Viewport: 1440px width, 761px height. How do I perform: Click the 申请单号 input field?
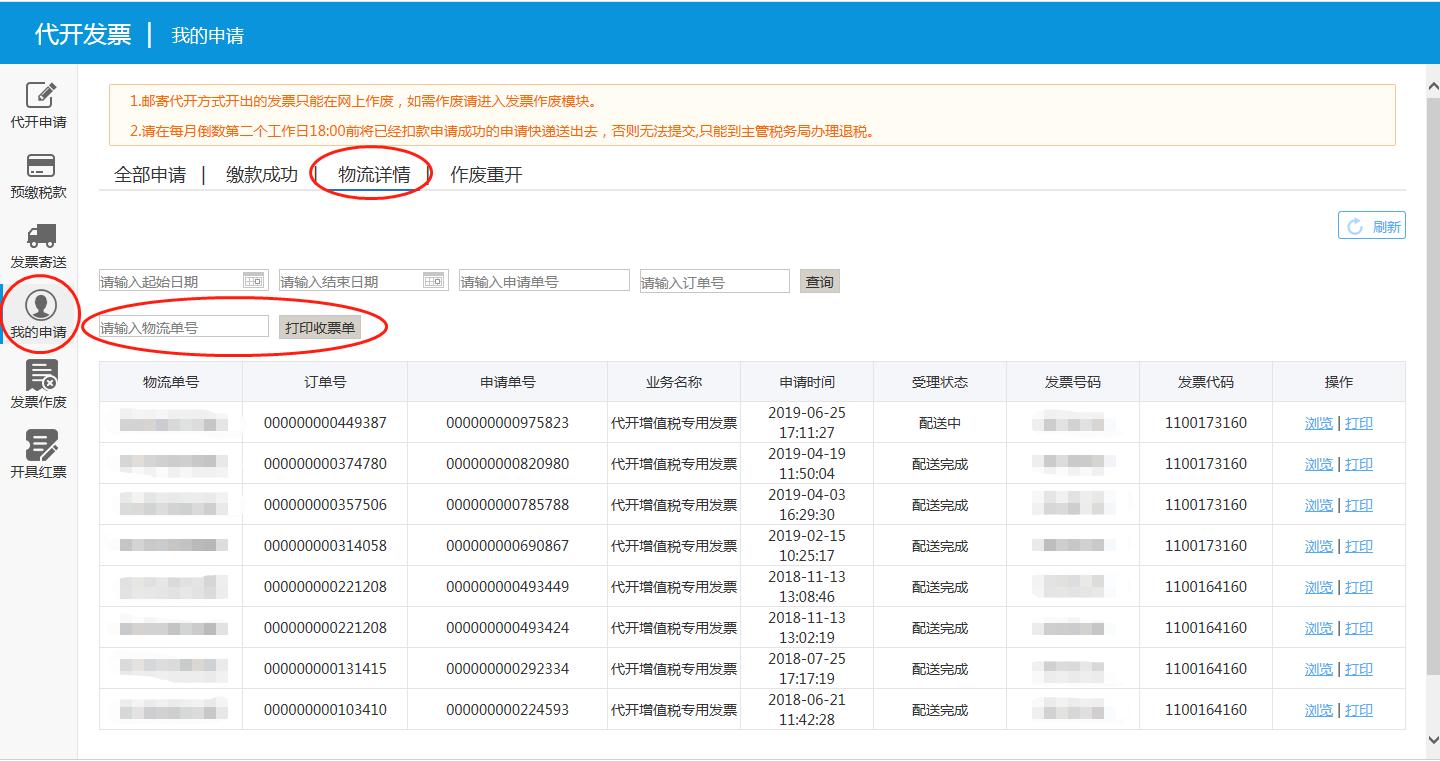543,280
